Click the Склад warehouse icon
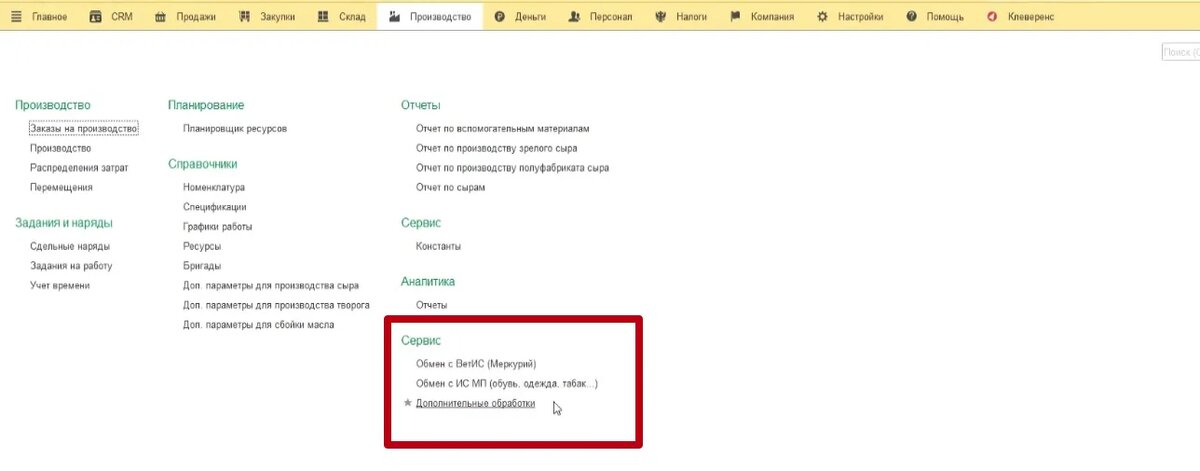 [x=322, y=17]
